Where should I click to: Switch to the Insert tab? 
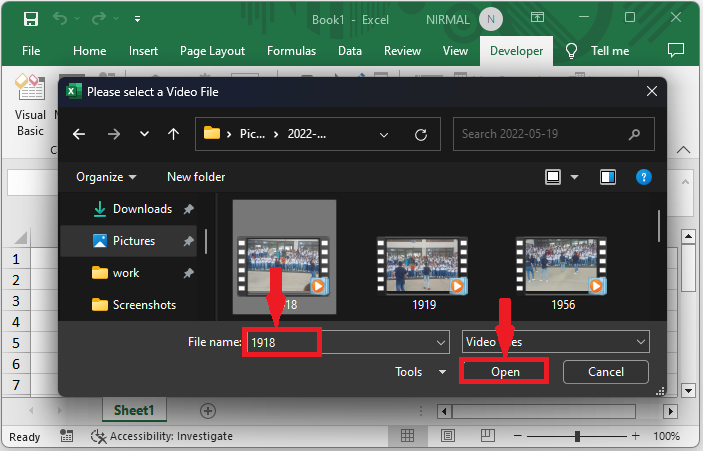[x=143, y=51]
